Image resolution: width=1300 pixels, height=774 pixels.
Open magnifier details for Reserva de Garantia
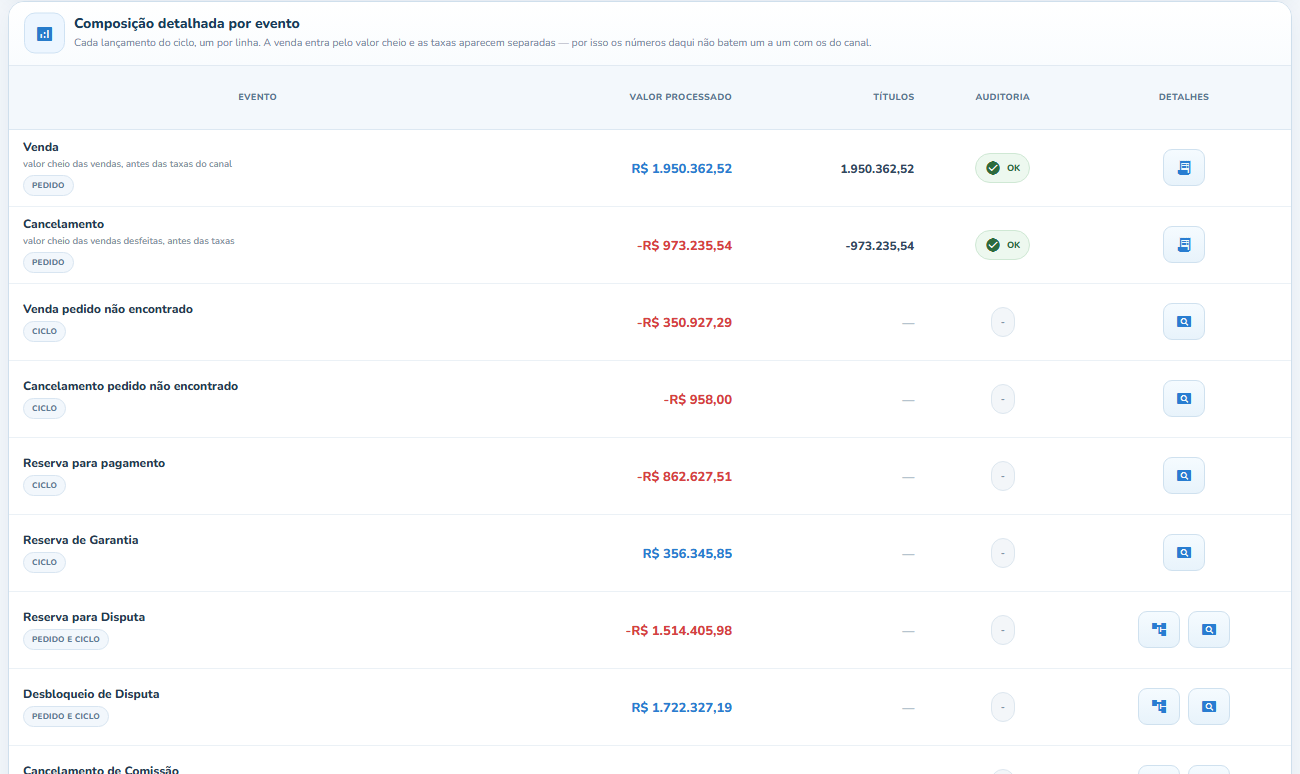pos(1183,553)
